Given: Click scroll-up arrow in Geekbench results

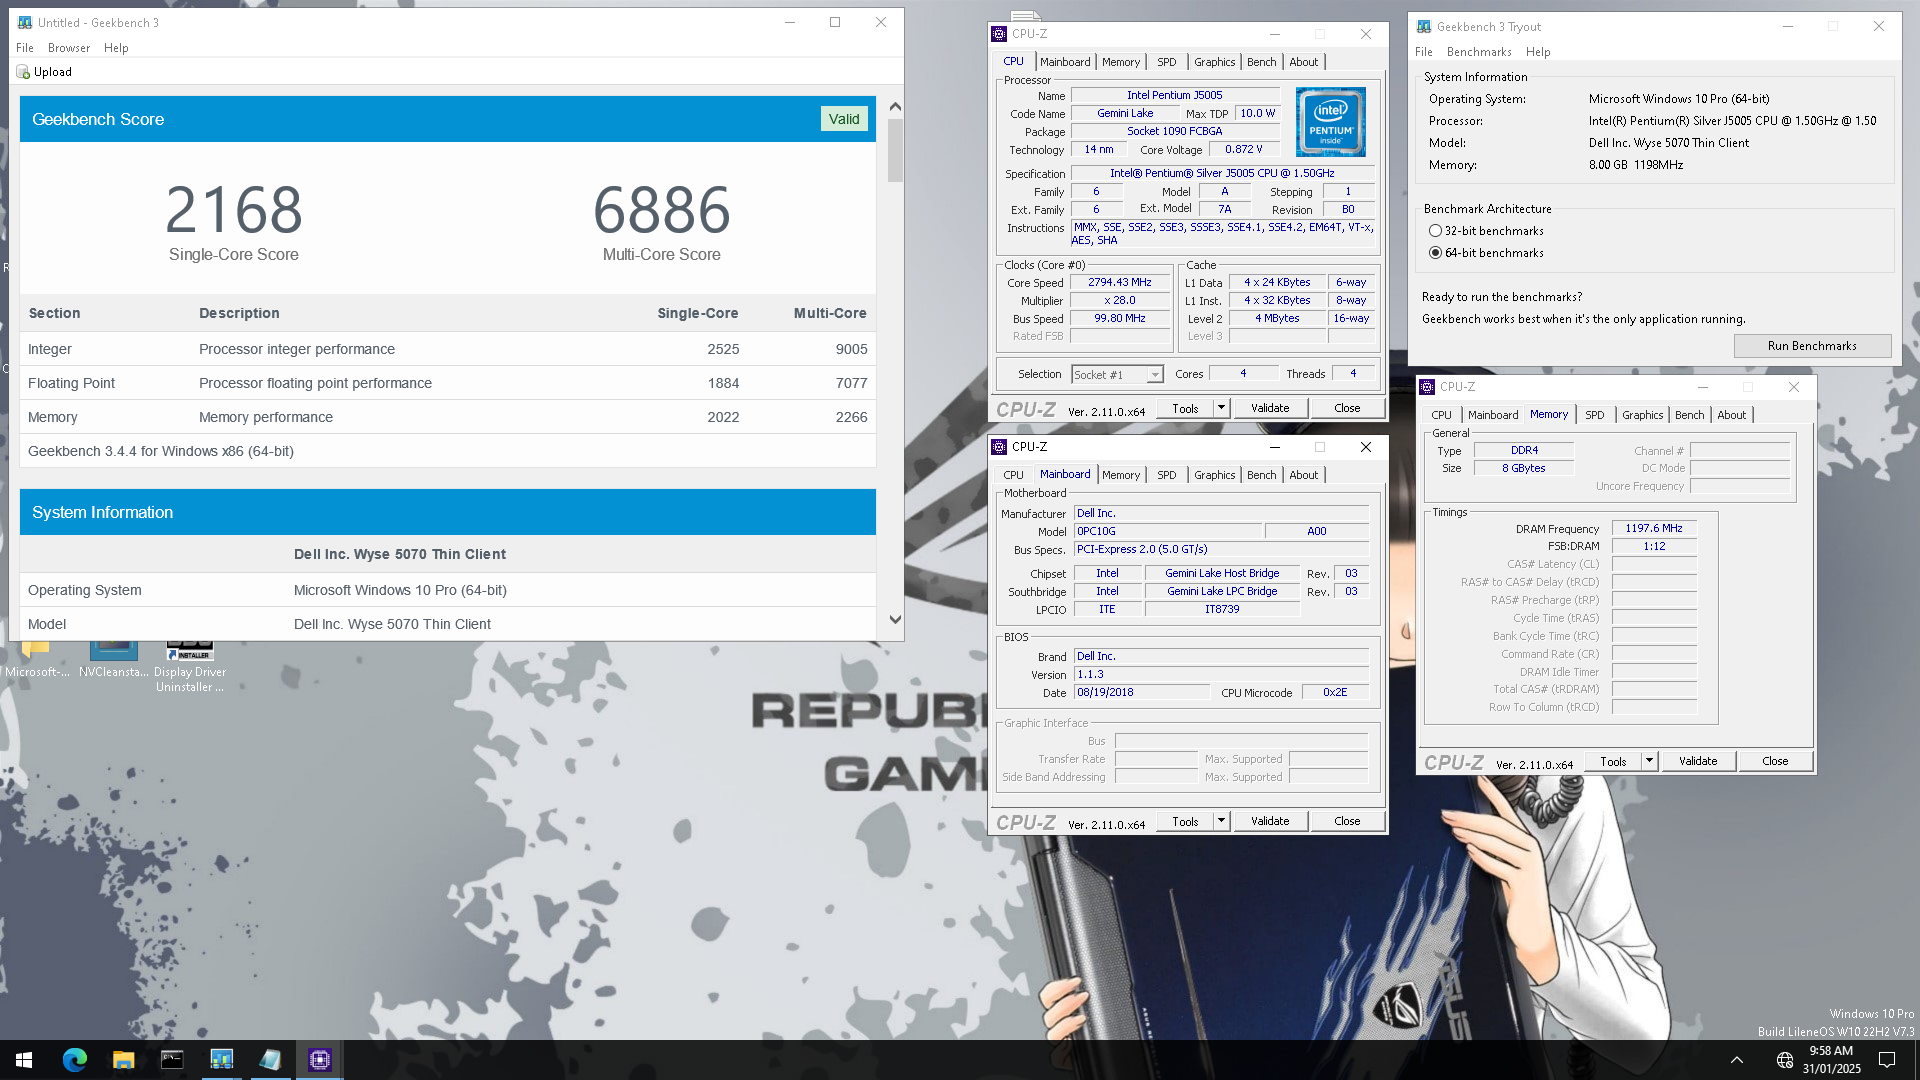Looking at the screenshot, I should pyautogui.click(x=895, y=106).
